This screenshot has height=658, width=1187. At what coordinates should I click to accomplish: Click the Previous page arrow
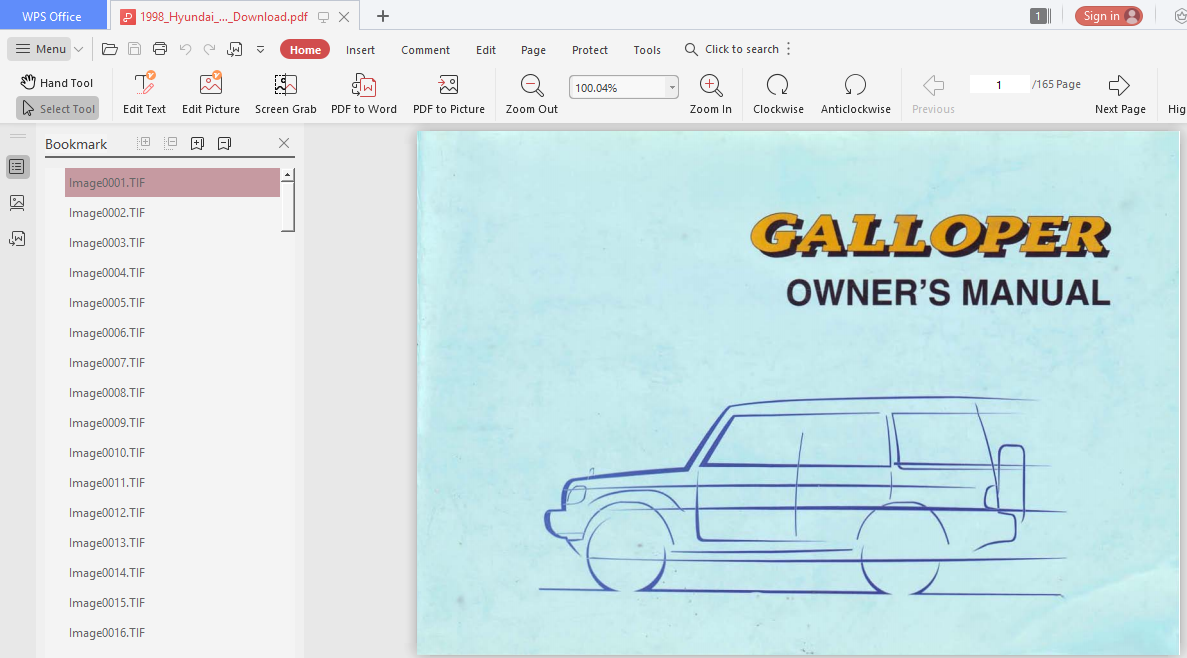(x=933, y=93)
